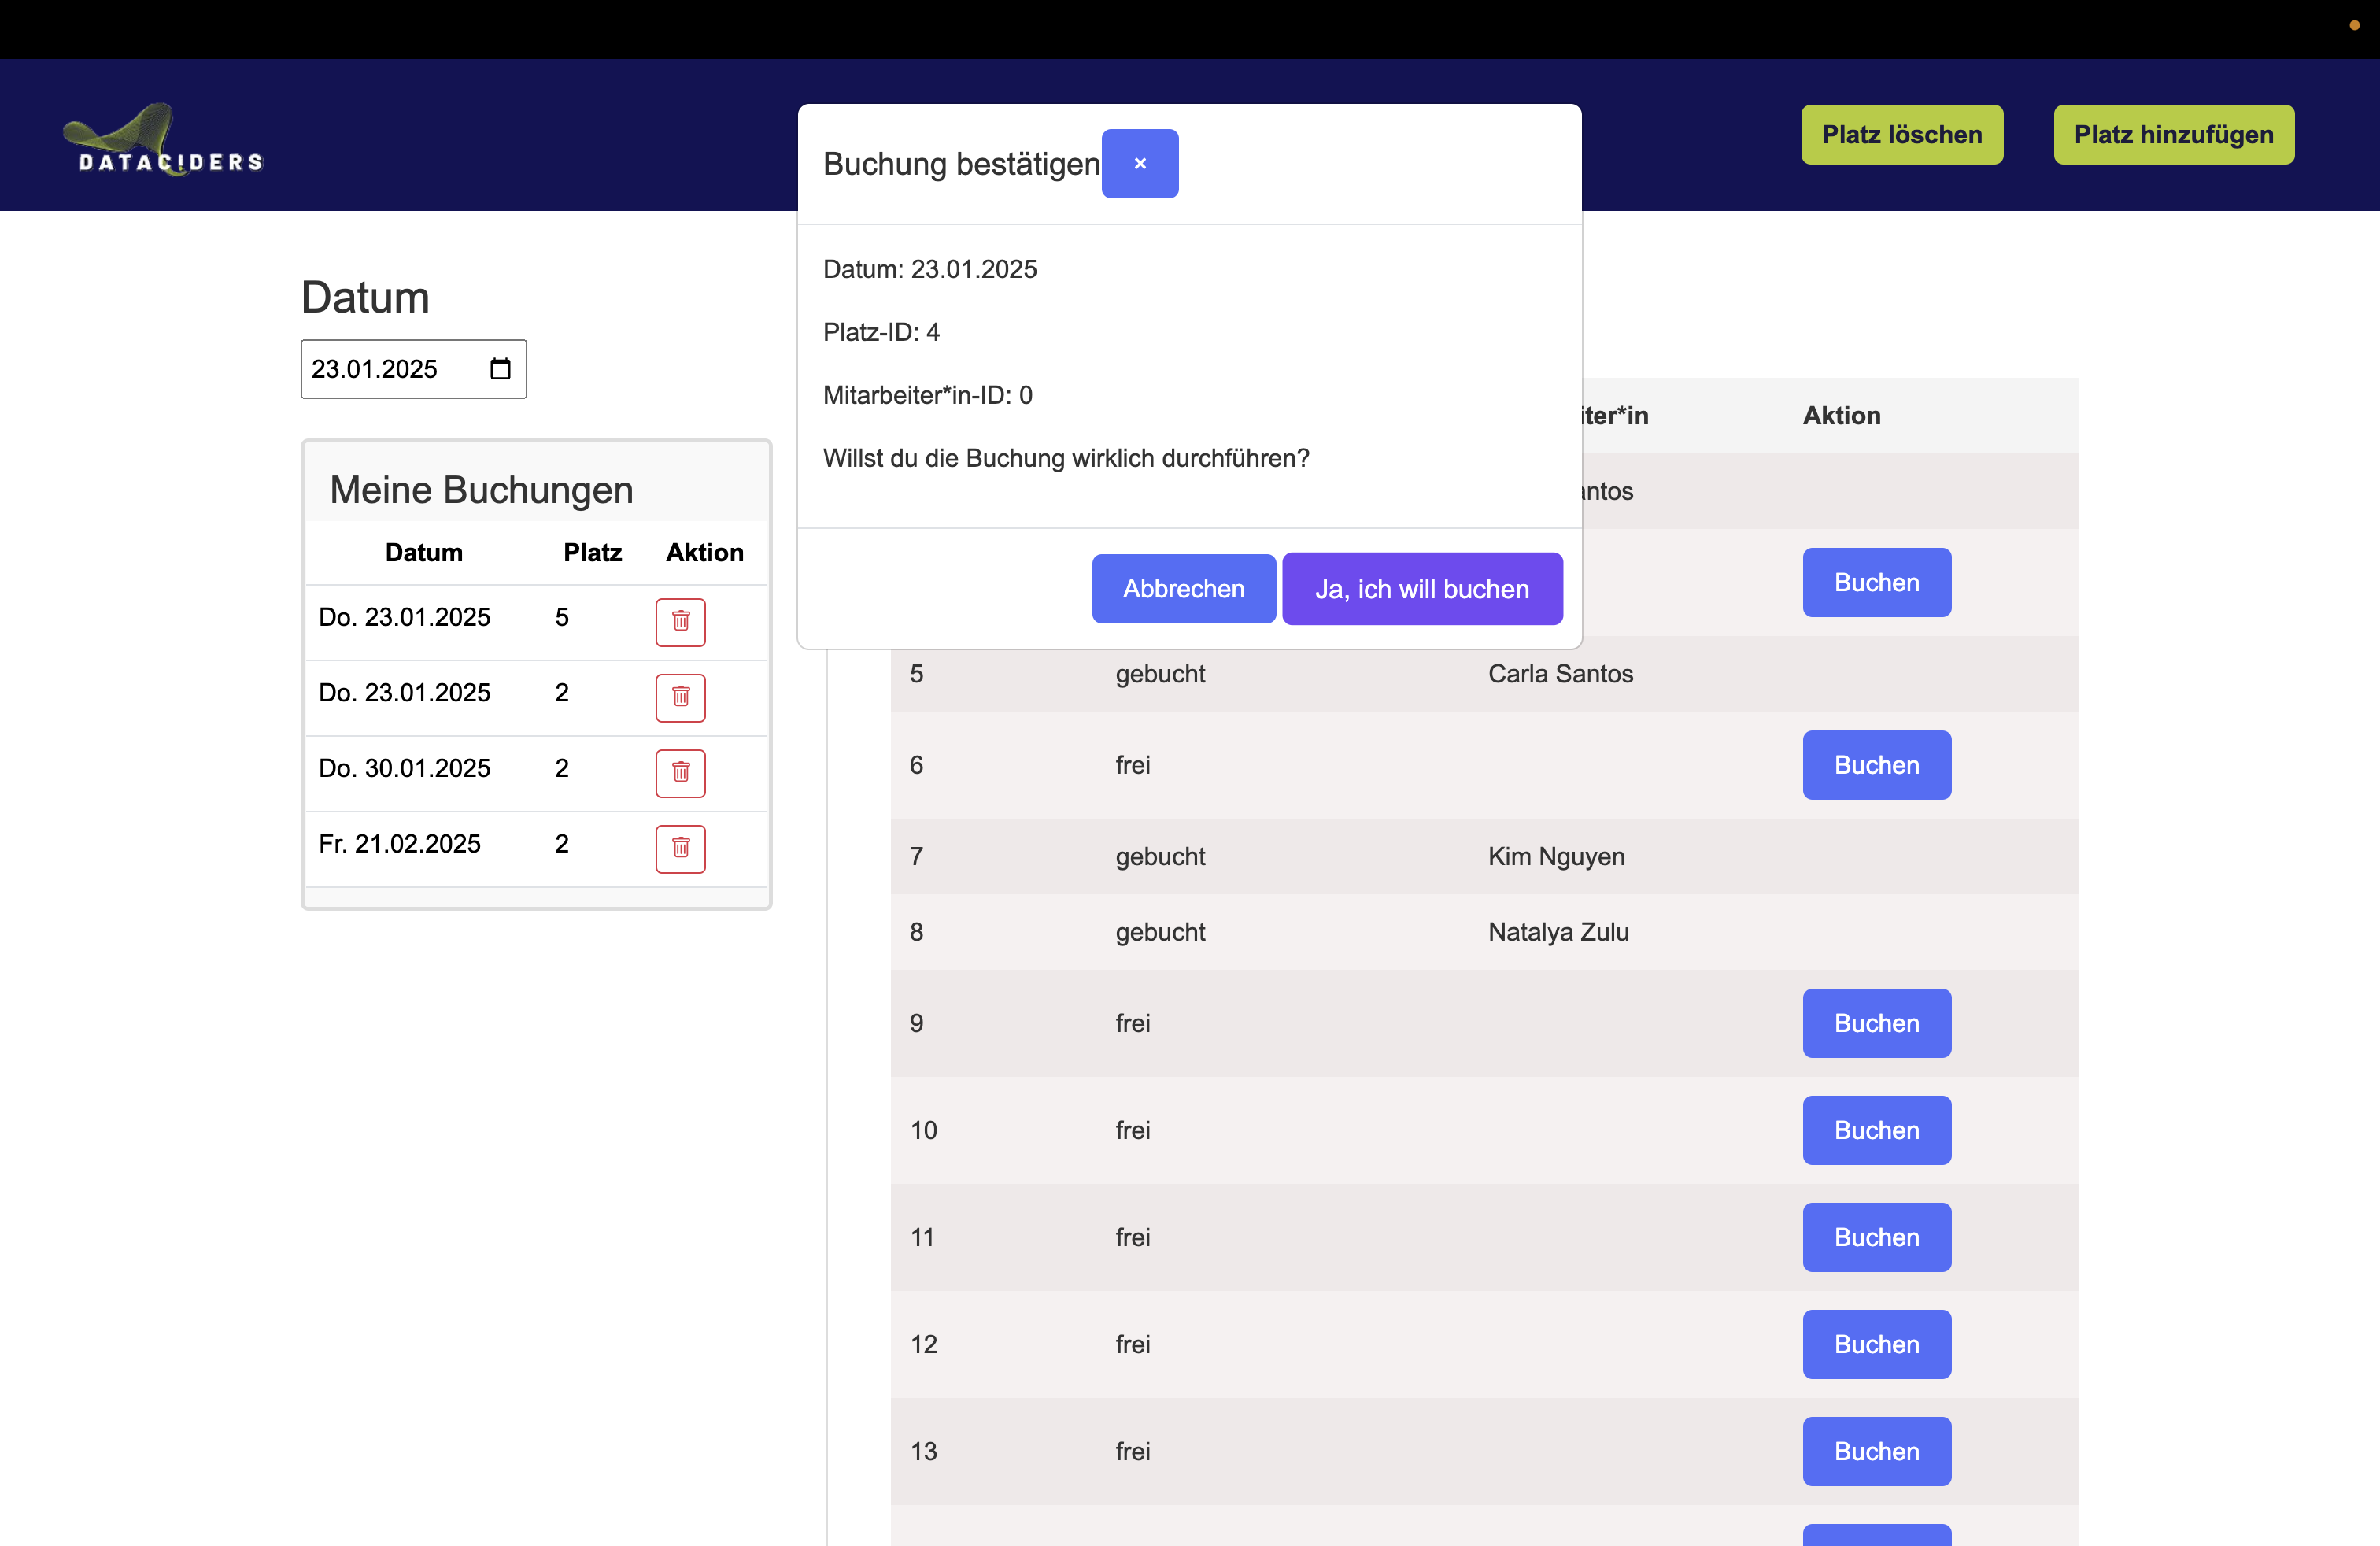Screen dimensions: 2380x1546
Task: Delete booking Do. 23.01.2025 Platz 5
Action: coord(681,622)
